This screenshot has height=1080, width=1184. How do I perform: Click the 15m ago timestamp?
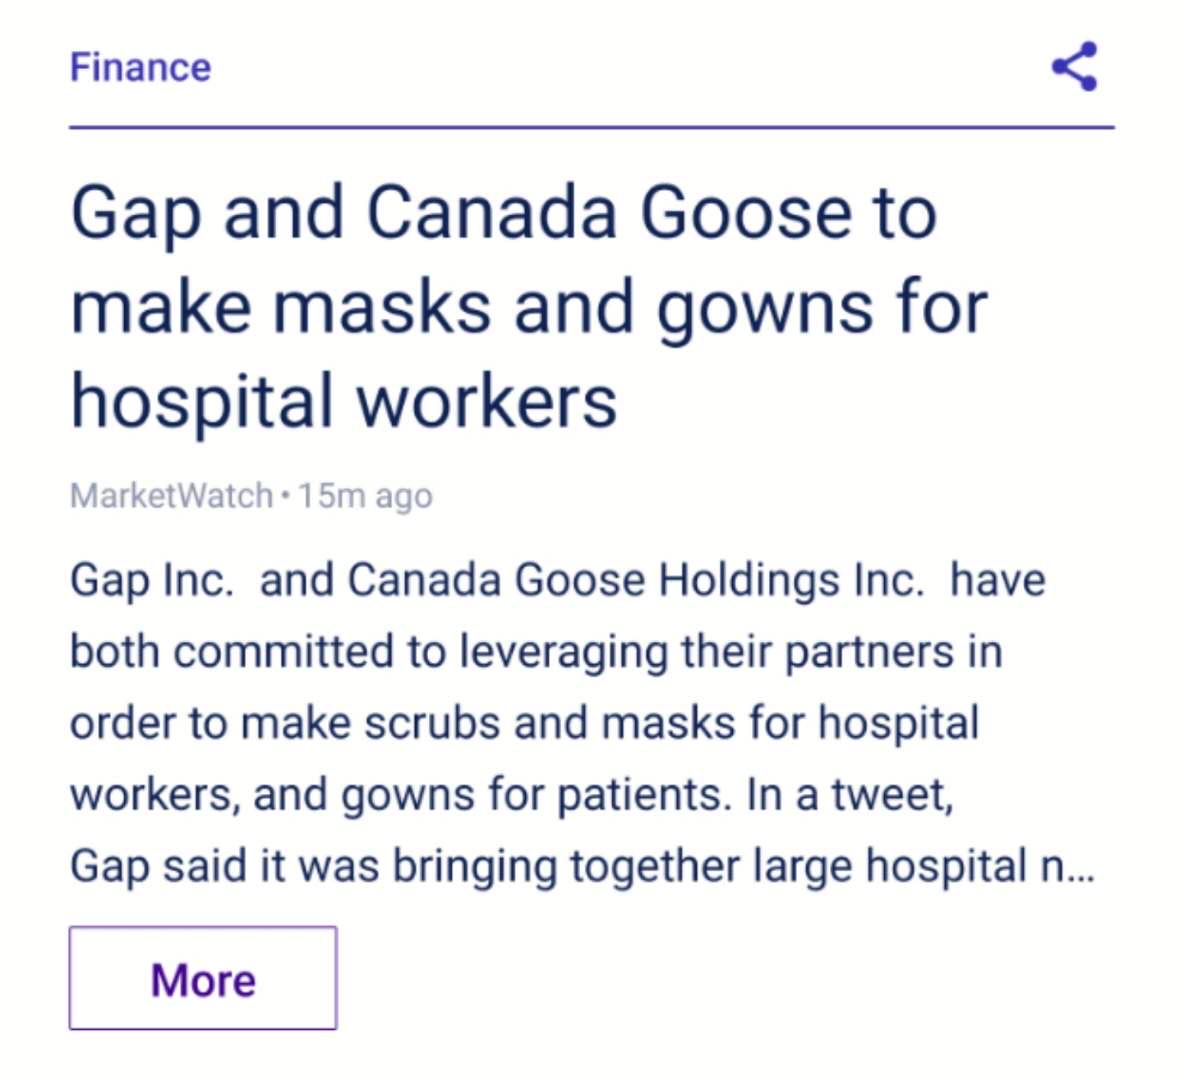tap(365, 496)
